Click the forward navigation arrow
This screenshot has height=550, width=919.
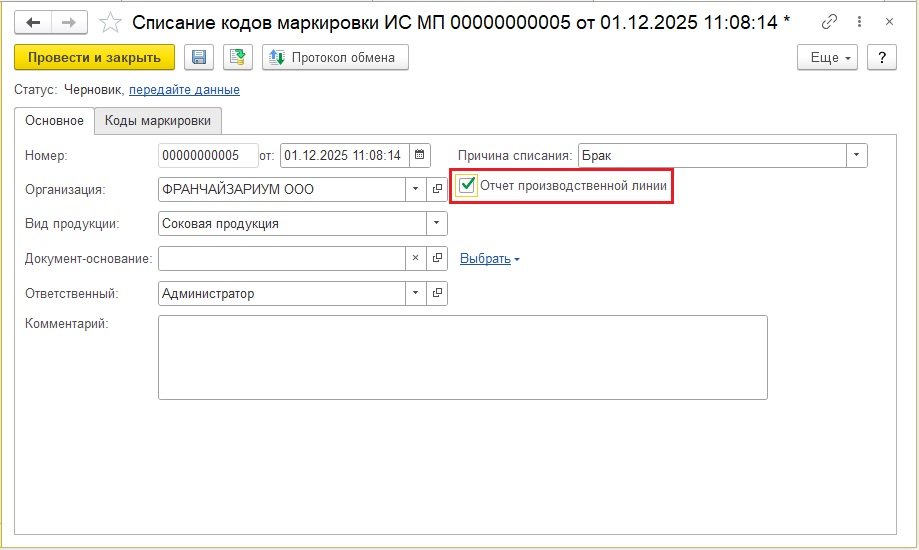pyautogui.click(x=69, y=22)
